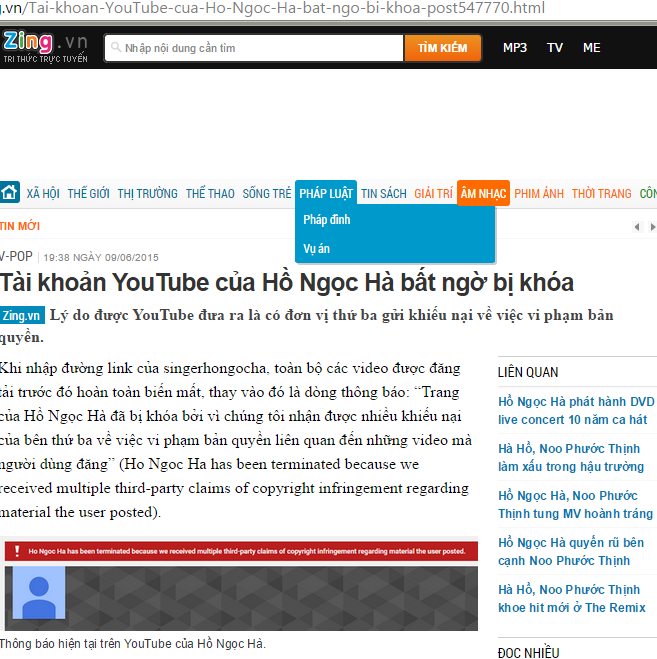657x659 pixels.
Task: Select Pháp đình in the dropdown
Action: point(327,219)
